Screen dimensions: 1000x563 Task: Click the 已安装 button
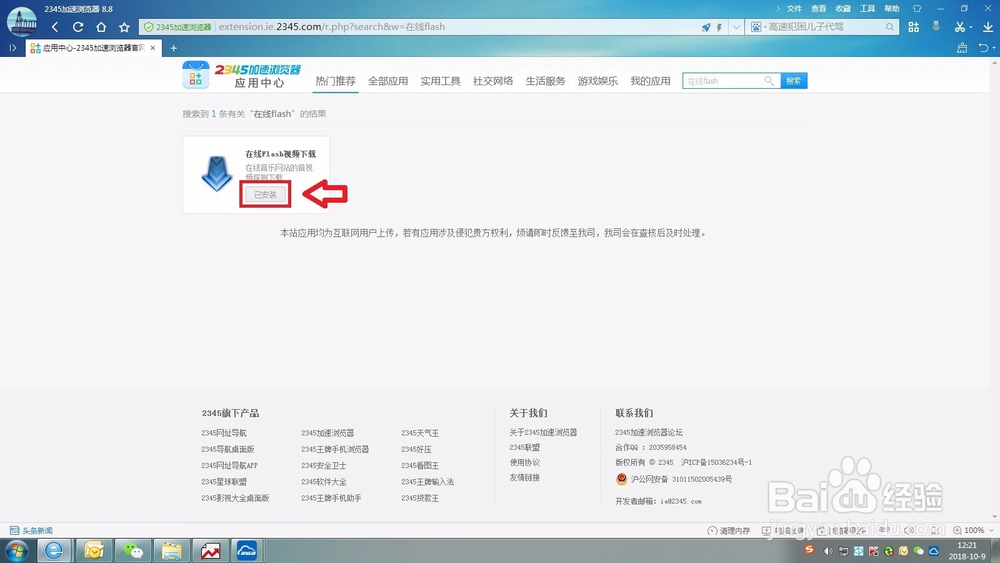click(265, 194)
